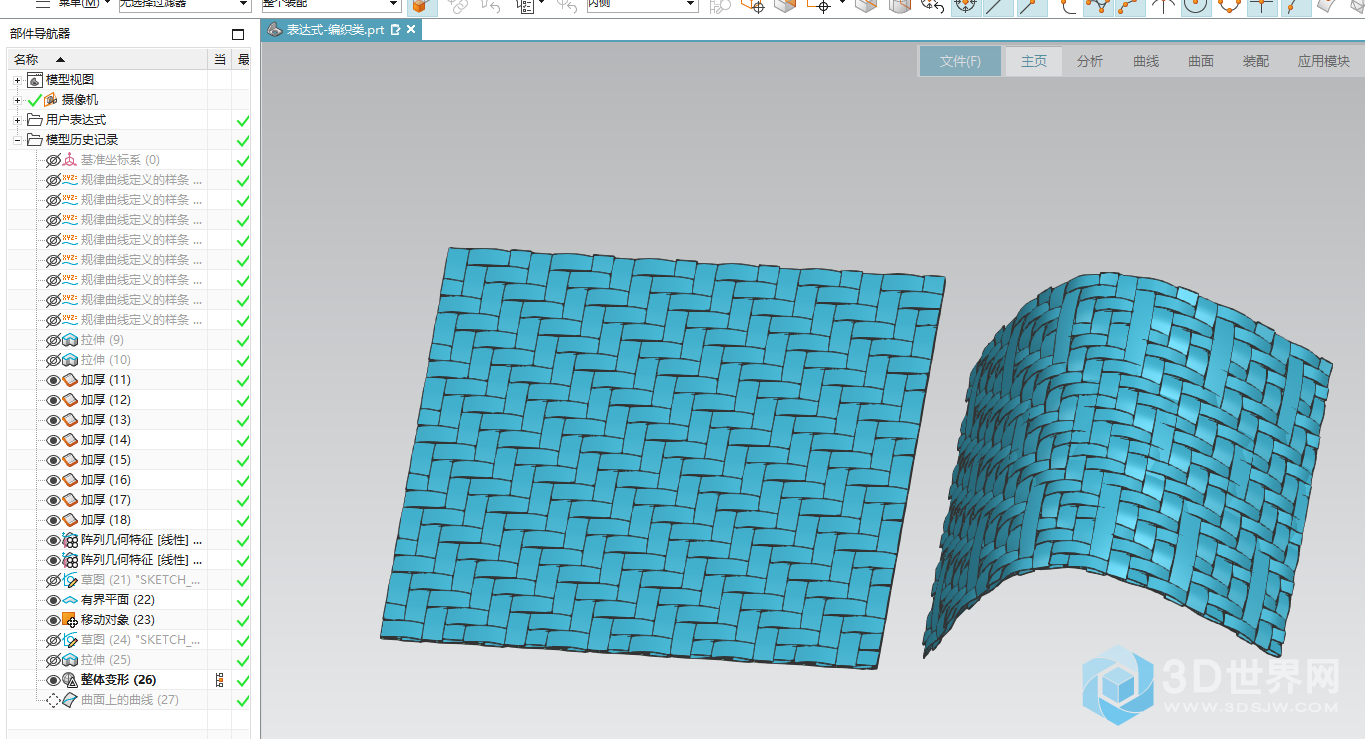Click the 拉伸 (25) extrude feature icon
Viewport: 1365px width, 739px height.
coord(70,660)
